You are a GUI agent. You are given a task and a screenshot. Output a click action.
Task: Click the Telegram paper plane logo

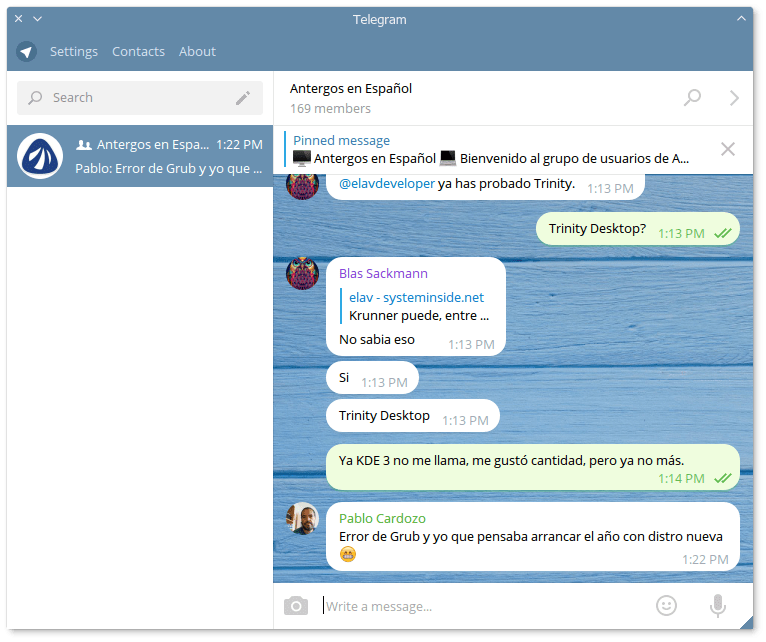coord(26,51)
